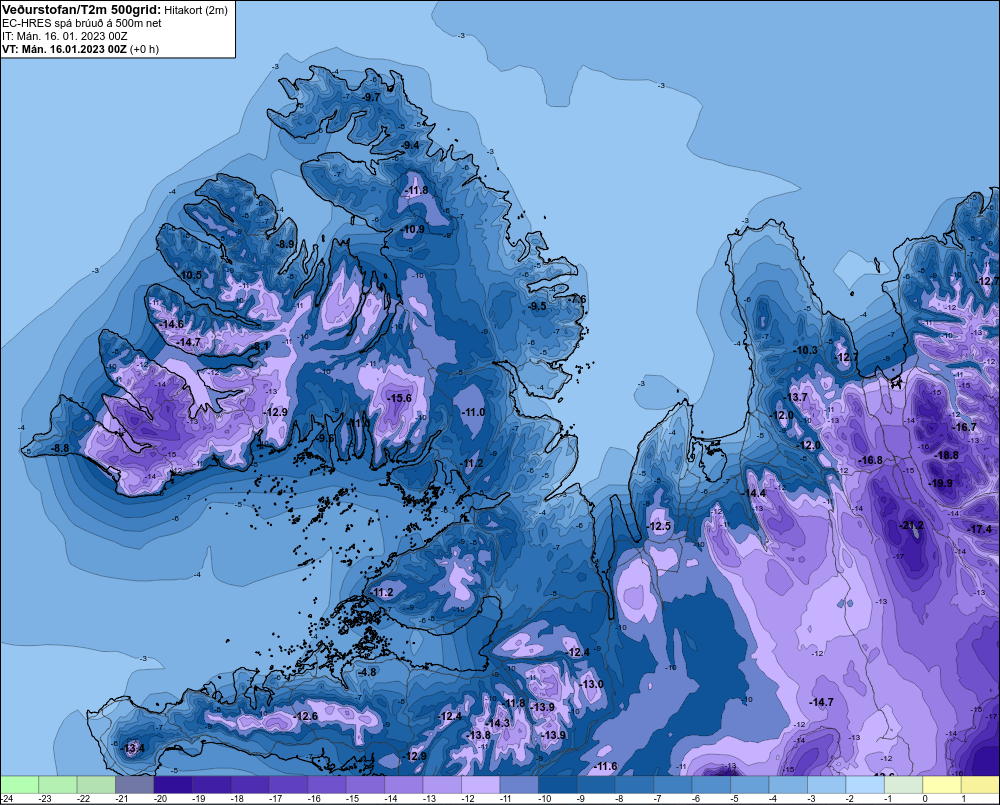
Task: Click the -4.8 temperature label
Action: [x=367, y=672]
